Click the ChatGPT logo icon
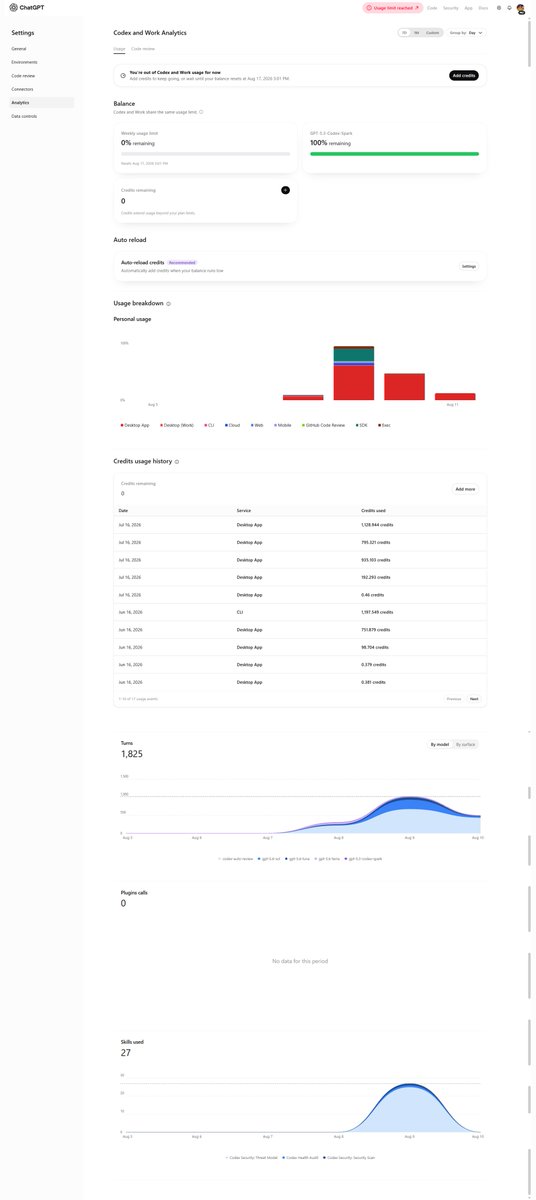Image resolution: width=536 pixels, height=1200 pixels. [14, 7]
